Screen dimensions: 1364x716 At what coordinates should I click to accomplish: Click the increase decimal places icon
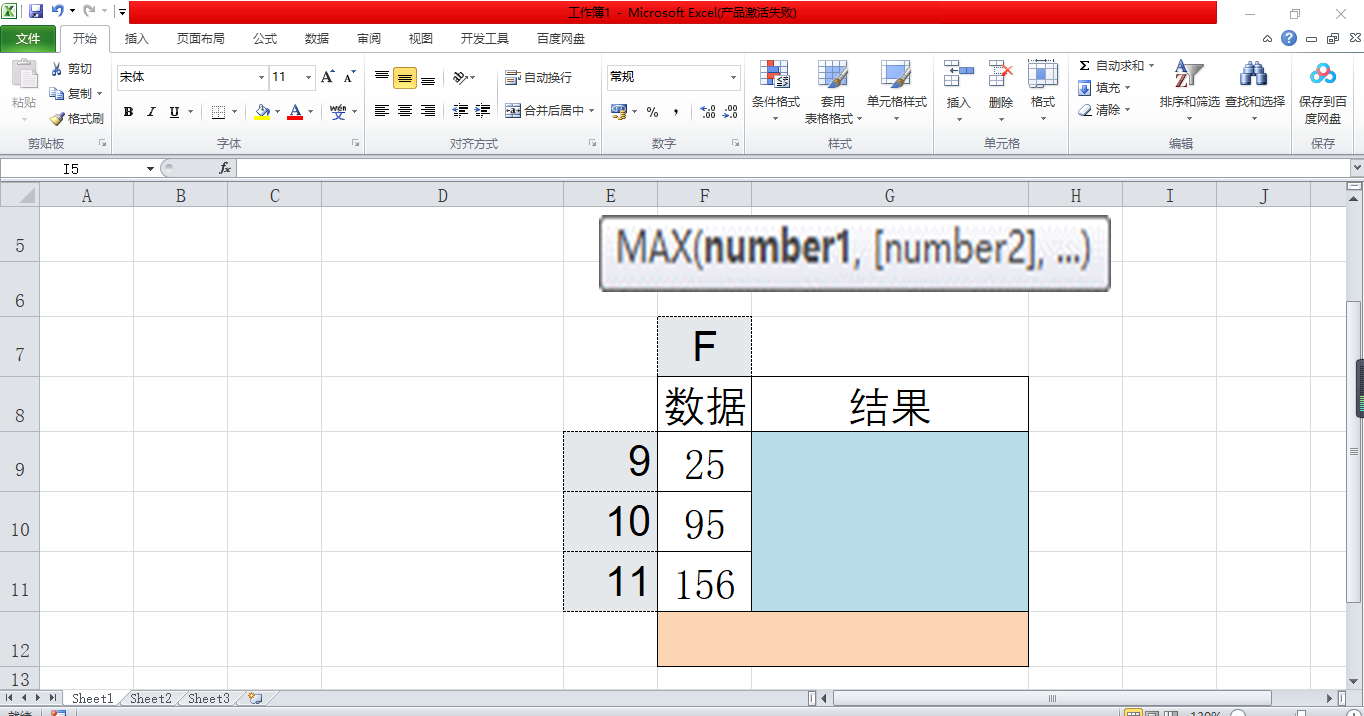pos(707,112)
